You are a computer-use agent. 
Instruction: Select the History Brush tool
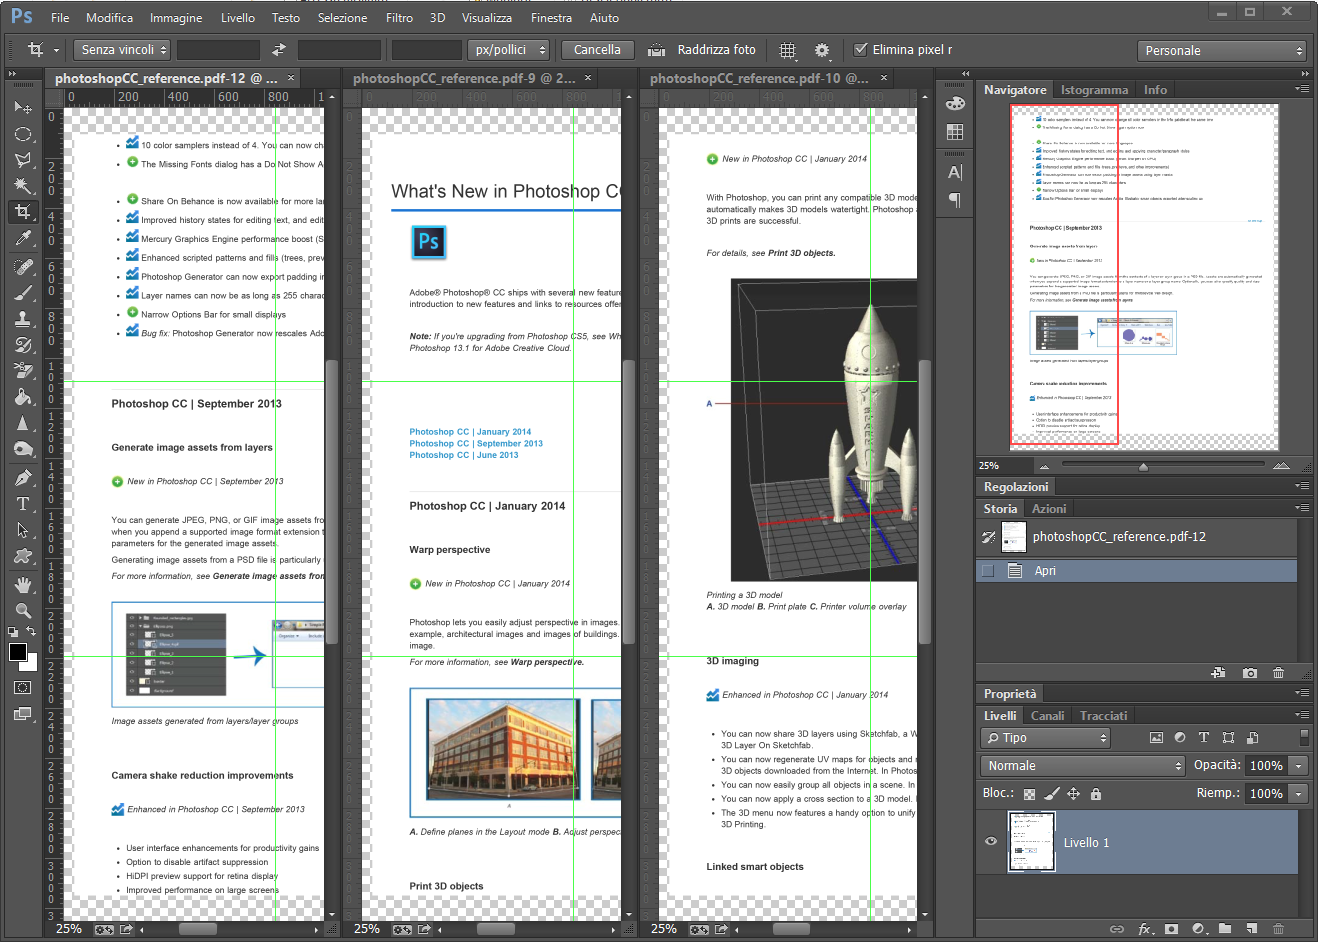click(23, 345)
